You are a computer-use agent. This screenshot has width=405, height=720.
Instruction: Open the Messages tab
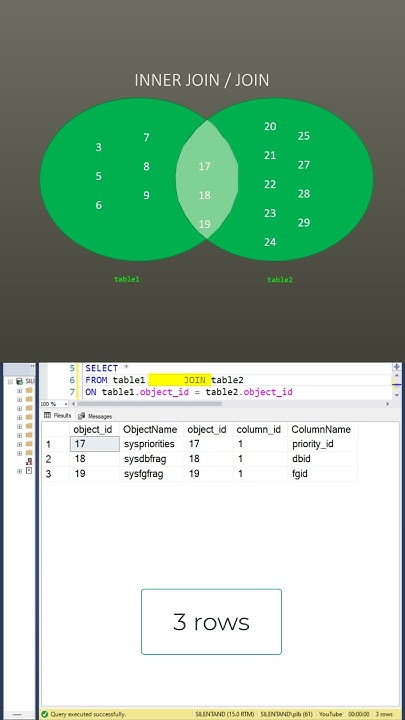tap(95, 416)
